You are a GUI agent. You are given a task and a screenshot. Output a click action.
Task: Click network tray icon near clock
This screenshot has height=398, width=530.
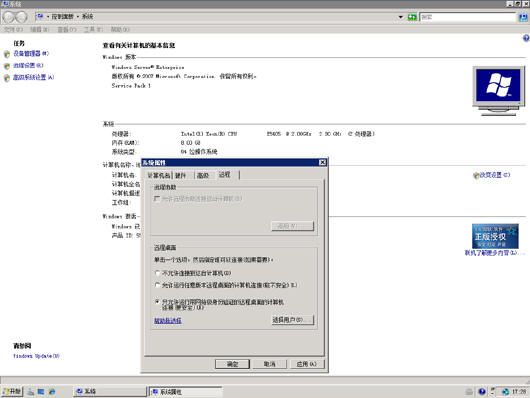click(x=505, y=392)
